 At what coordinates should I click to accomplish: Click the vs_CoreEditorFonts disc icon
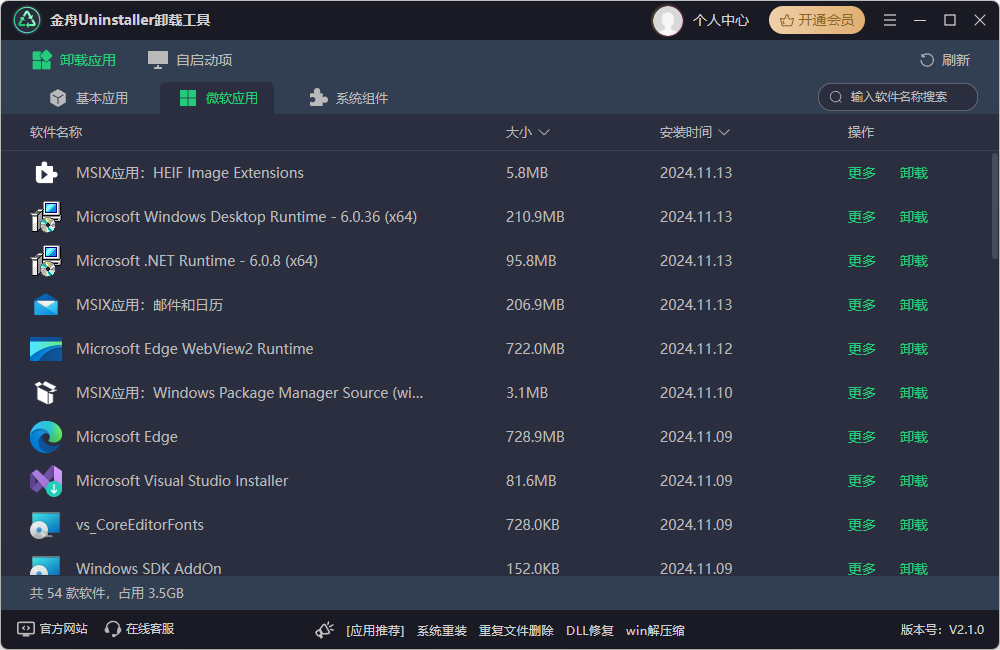(46, 525)
